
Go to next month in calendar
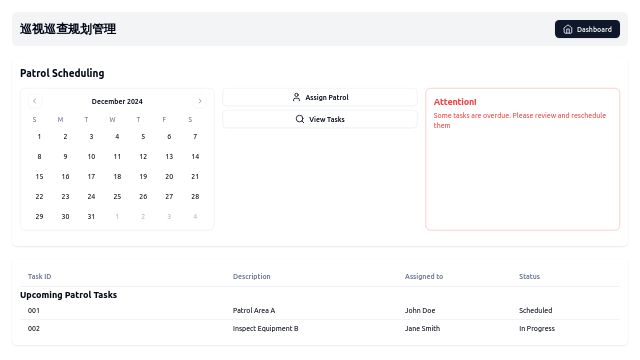pos(200,101)
